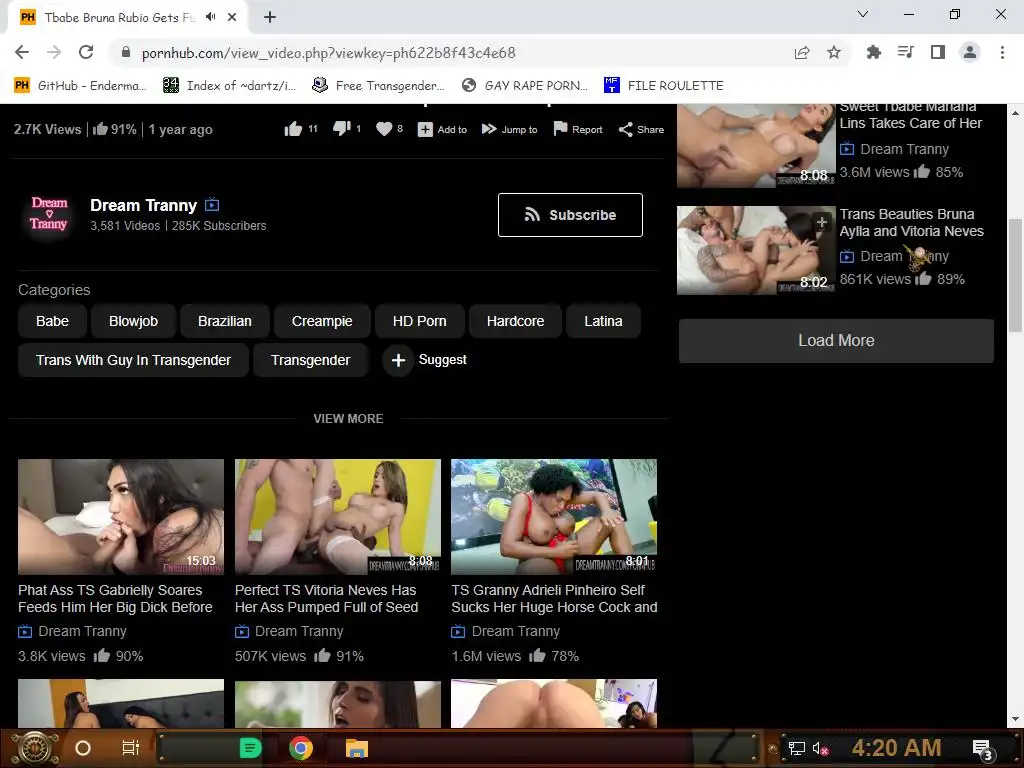Open the Start menu clock-style button
This screenshot has width=1024, height=768.
35,748
